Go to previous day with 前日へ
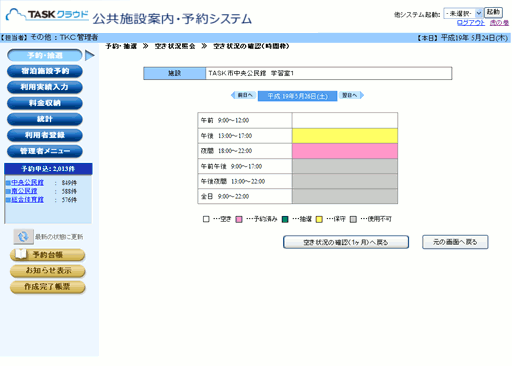 click(244, 95)
